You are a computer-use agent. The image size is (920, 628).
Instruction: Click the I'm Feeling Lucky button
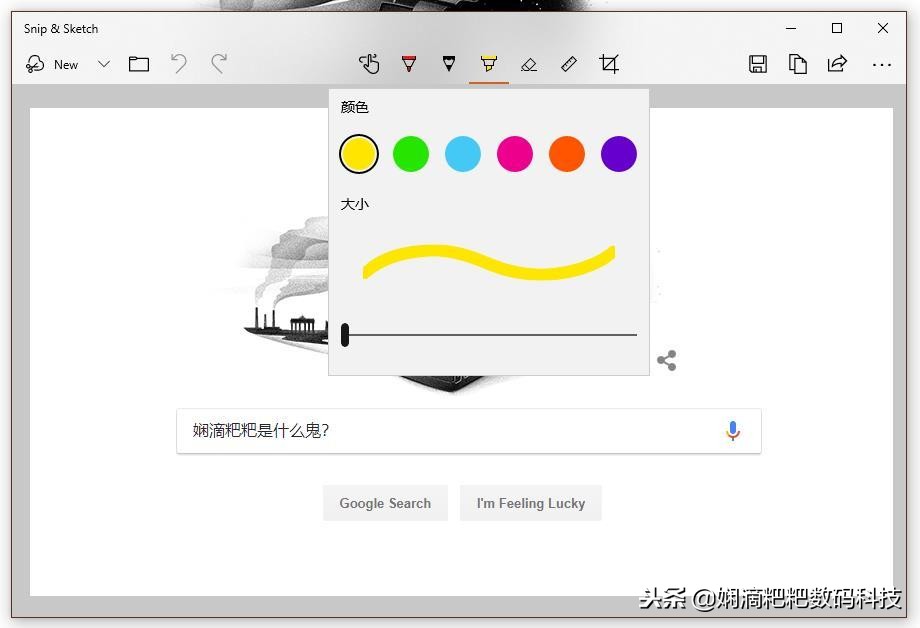[x=530, y=503]
